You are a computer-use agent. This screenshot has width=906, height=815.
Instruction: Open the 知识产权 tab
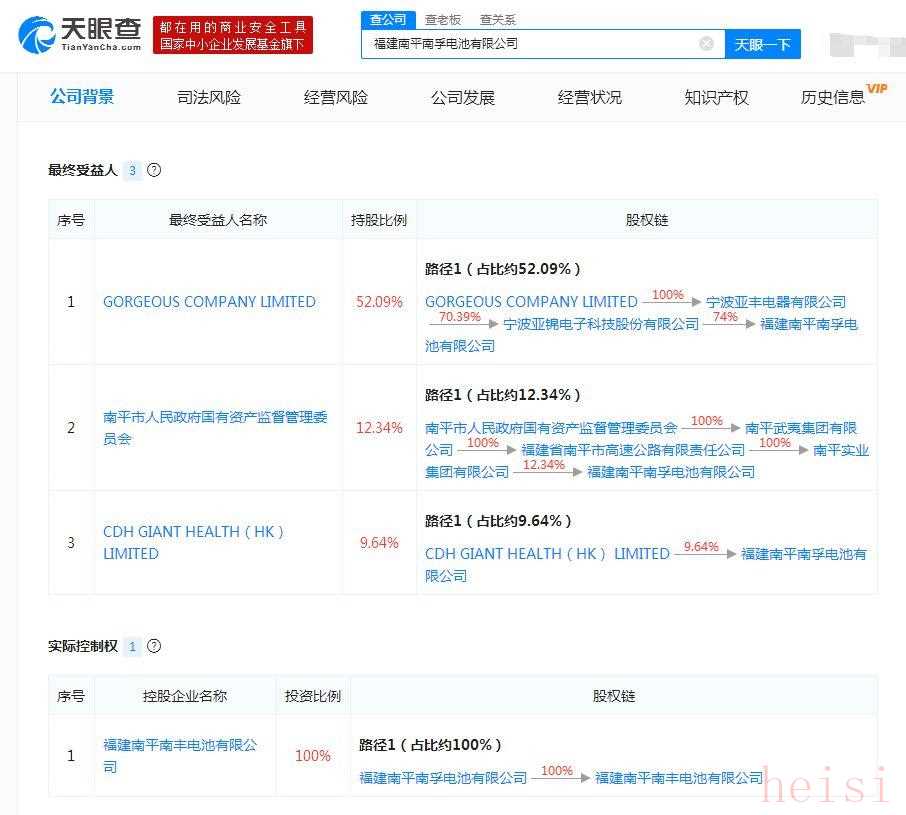[716, 97]
